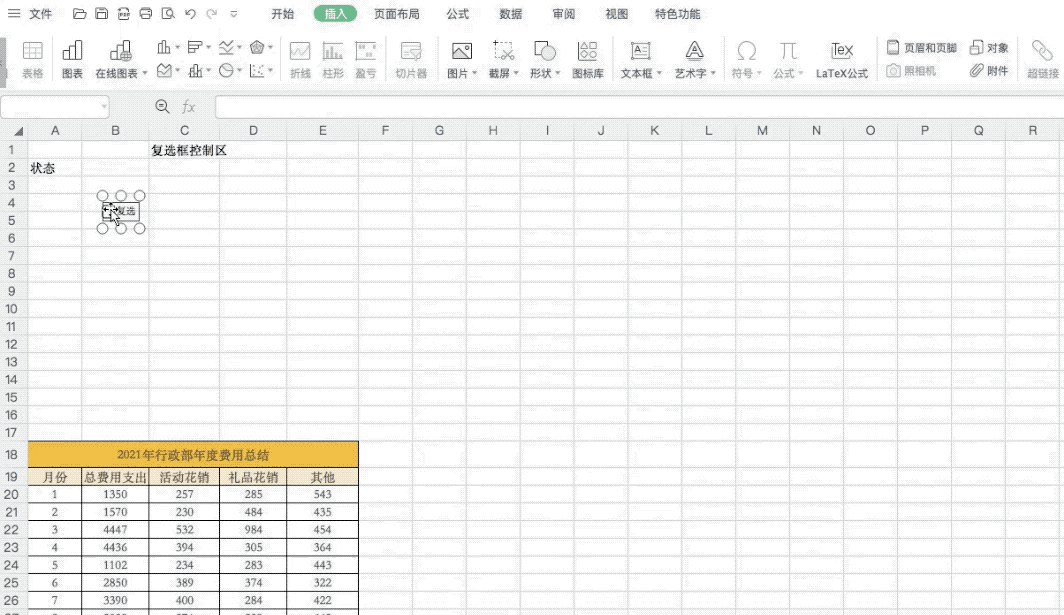Open the name box dropdown arrow

104,107
